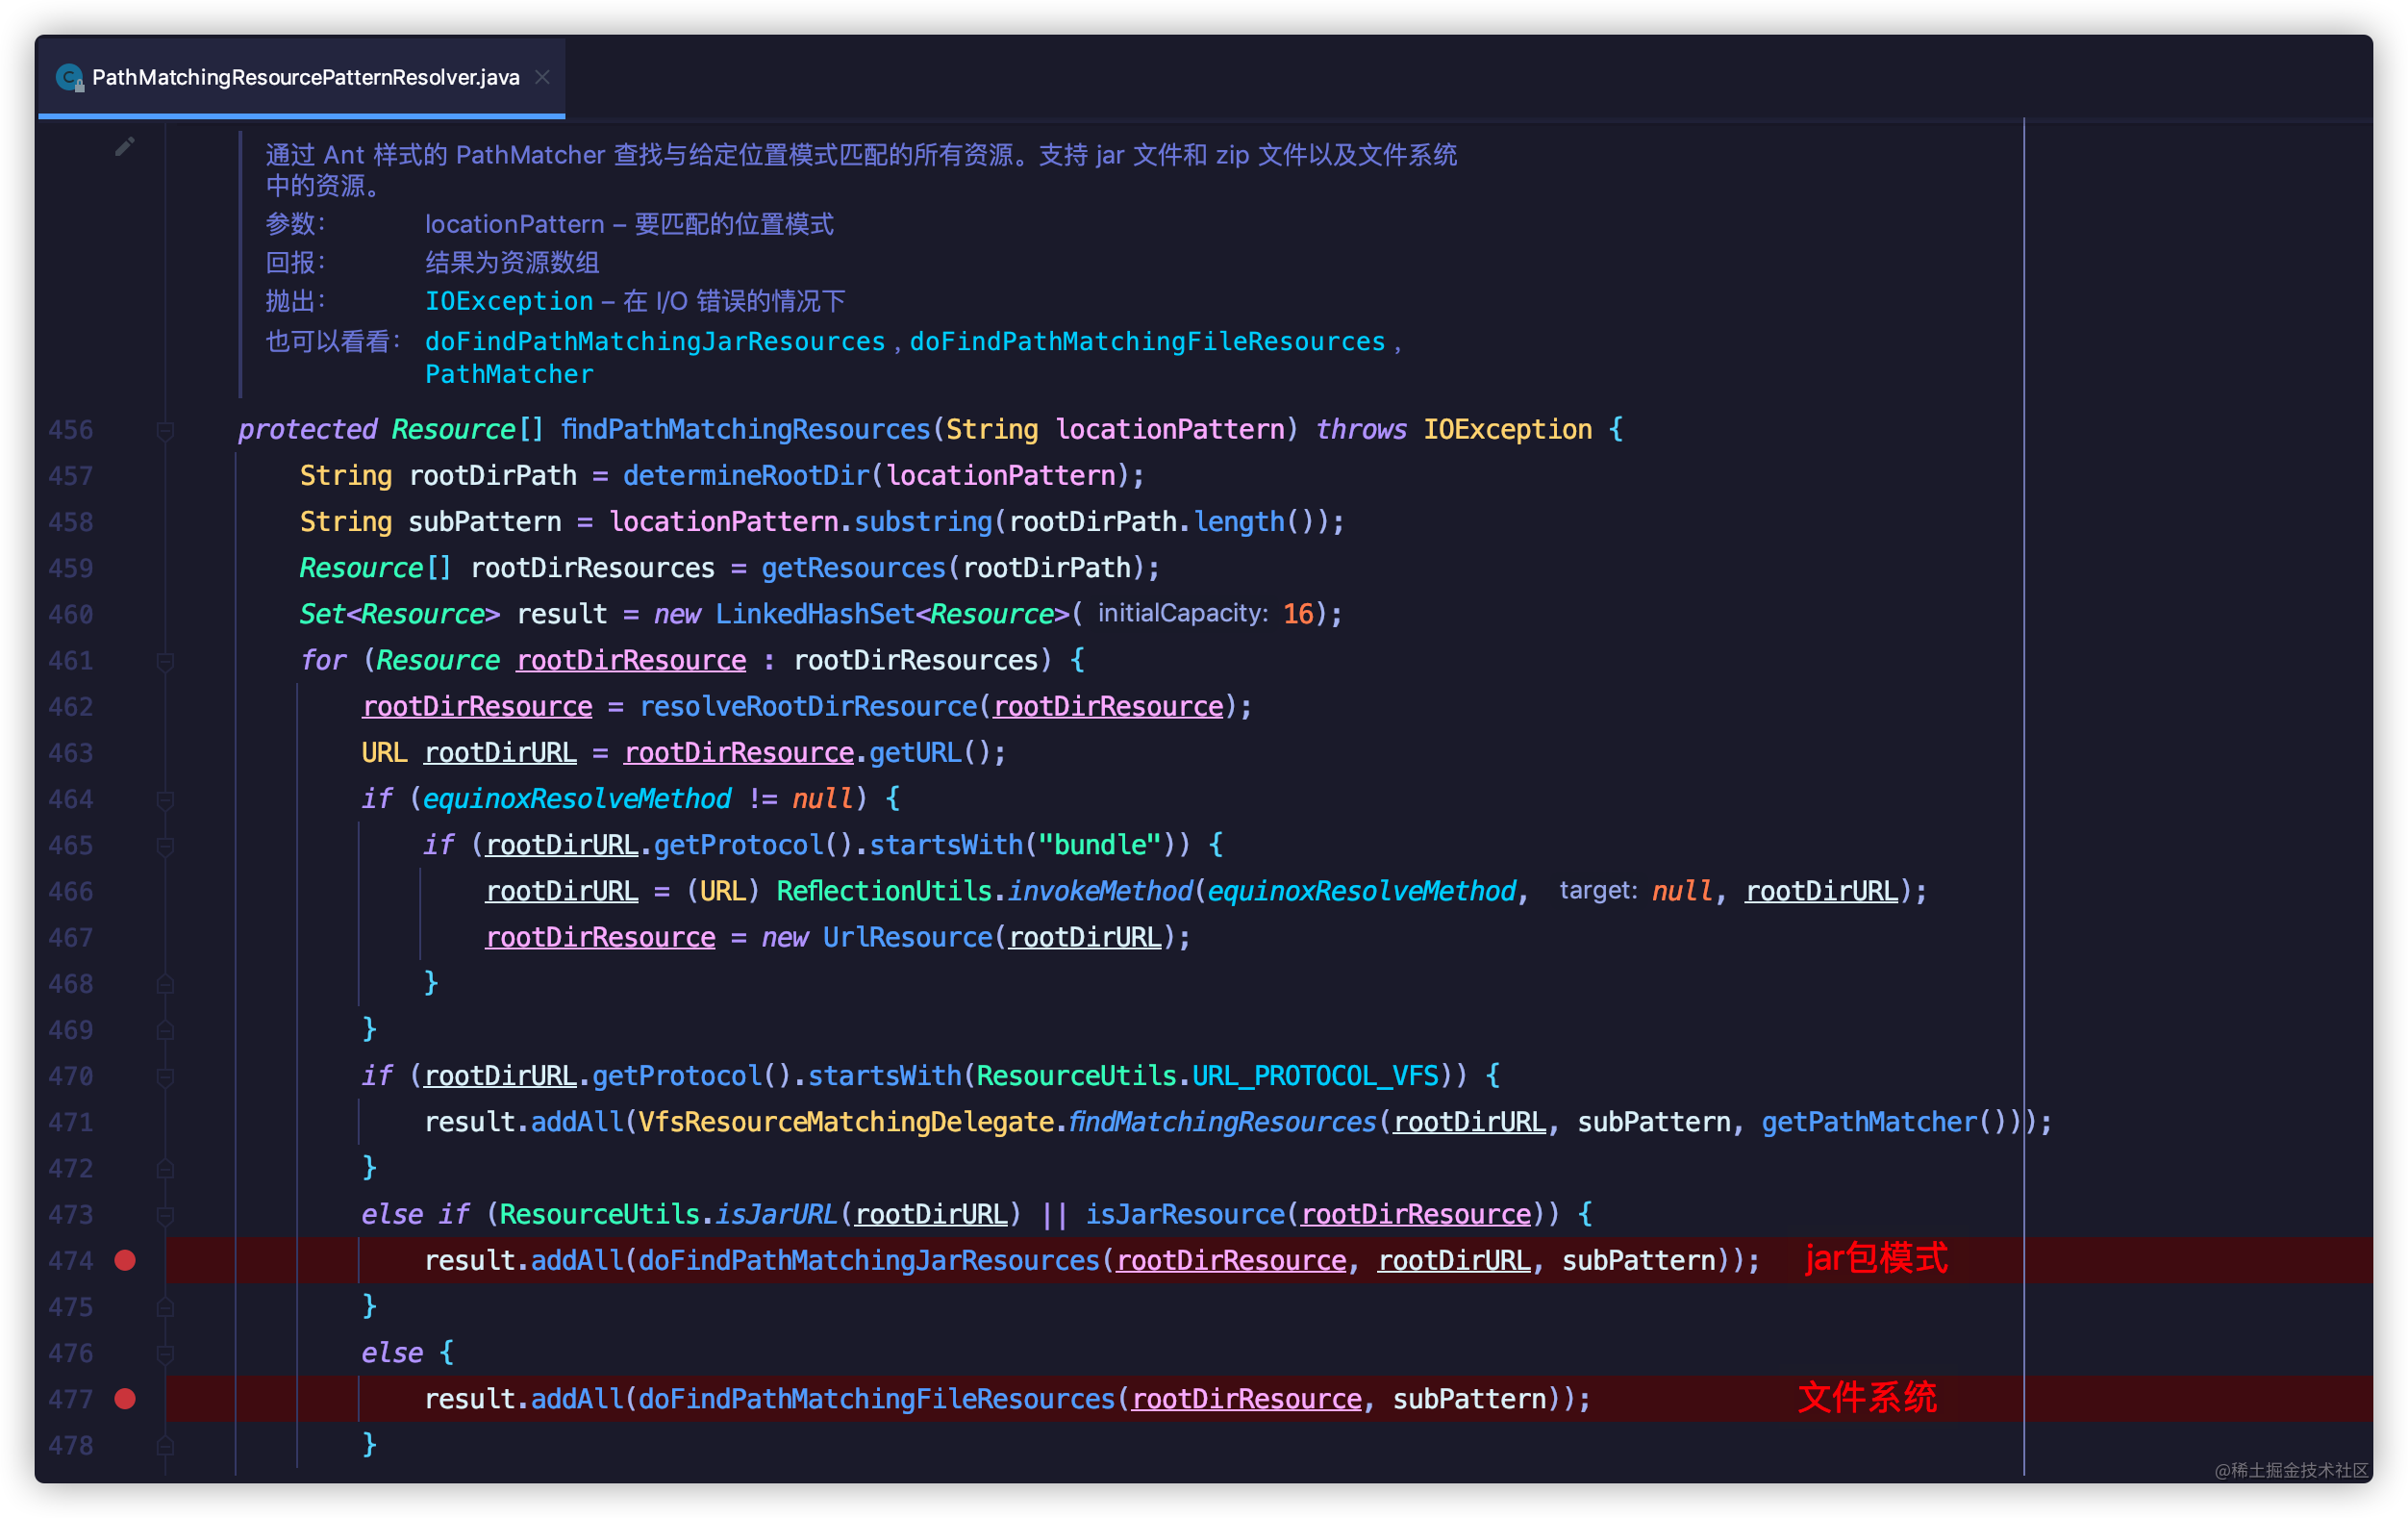This screenshot has width=2408, height=1518.
Task: Click initialCapacity inlay hint on line 460
Action: (x=1182, y=613)
